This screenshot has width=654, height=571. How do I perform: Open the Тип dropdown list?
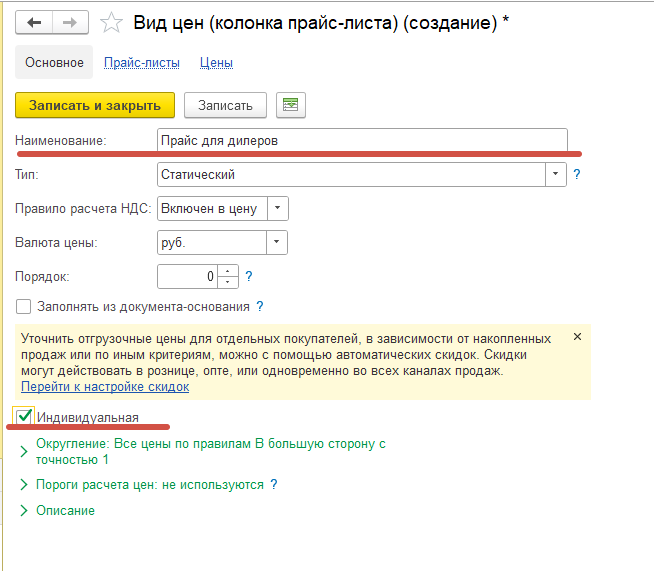point(556,174)
